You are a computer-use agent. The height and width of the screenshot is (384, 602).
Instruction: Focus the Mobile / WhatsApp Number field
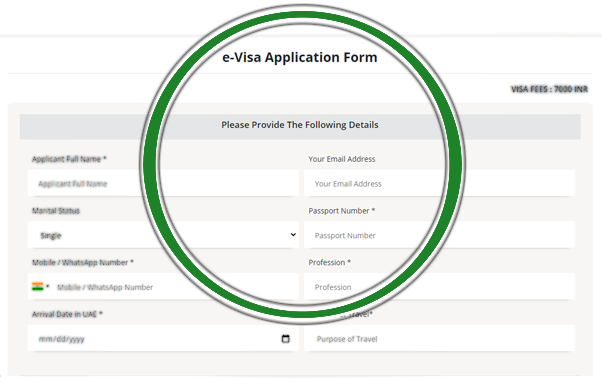(177, 287)
